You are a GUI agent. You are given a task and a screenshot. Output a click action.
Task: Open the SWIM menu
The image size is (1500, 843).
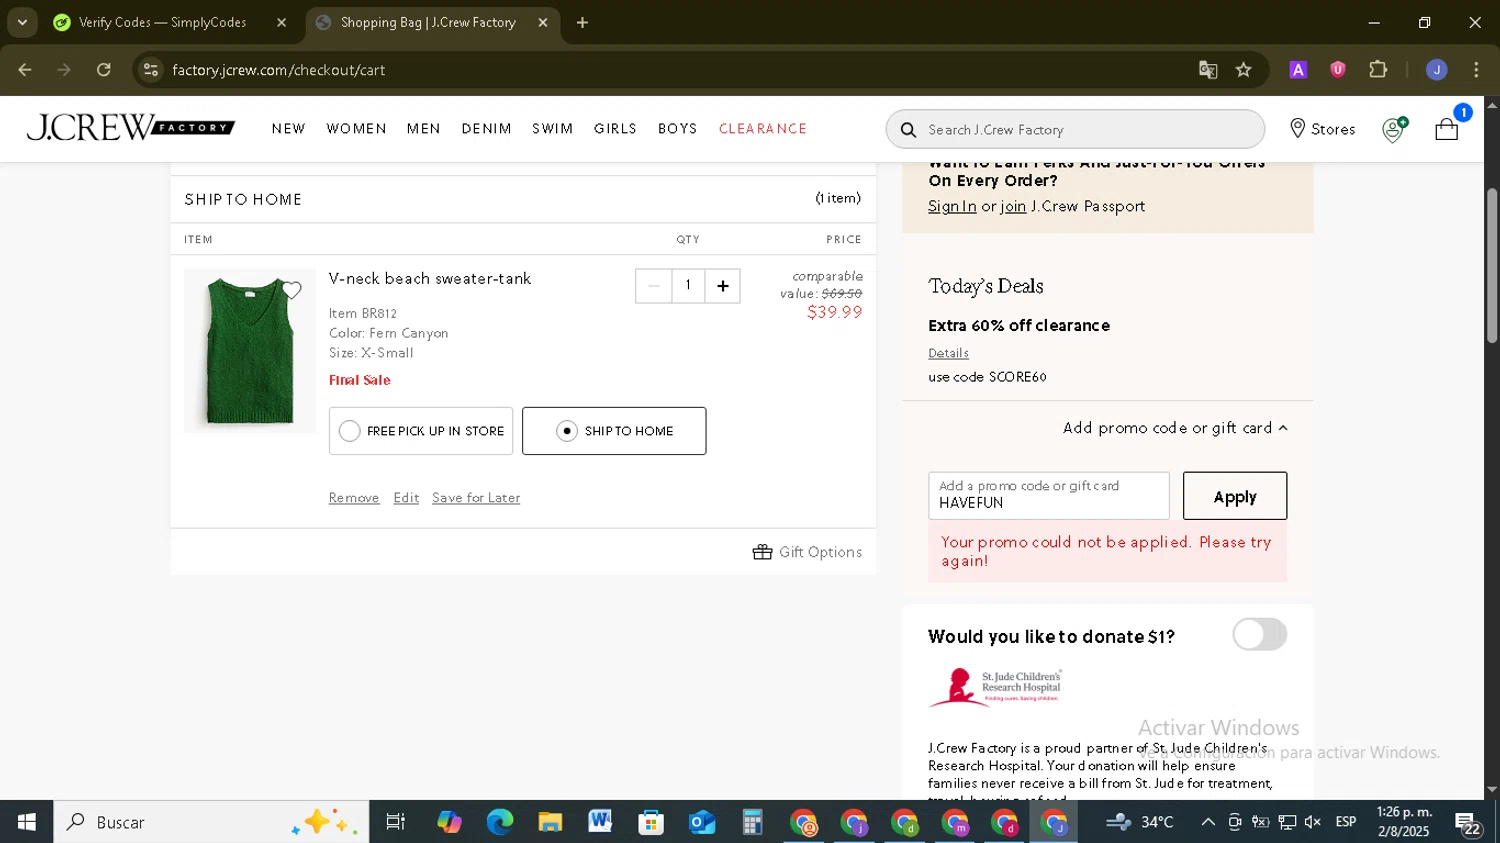pyautogui.click(x=553, y=129)
